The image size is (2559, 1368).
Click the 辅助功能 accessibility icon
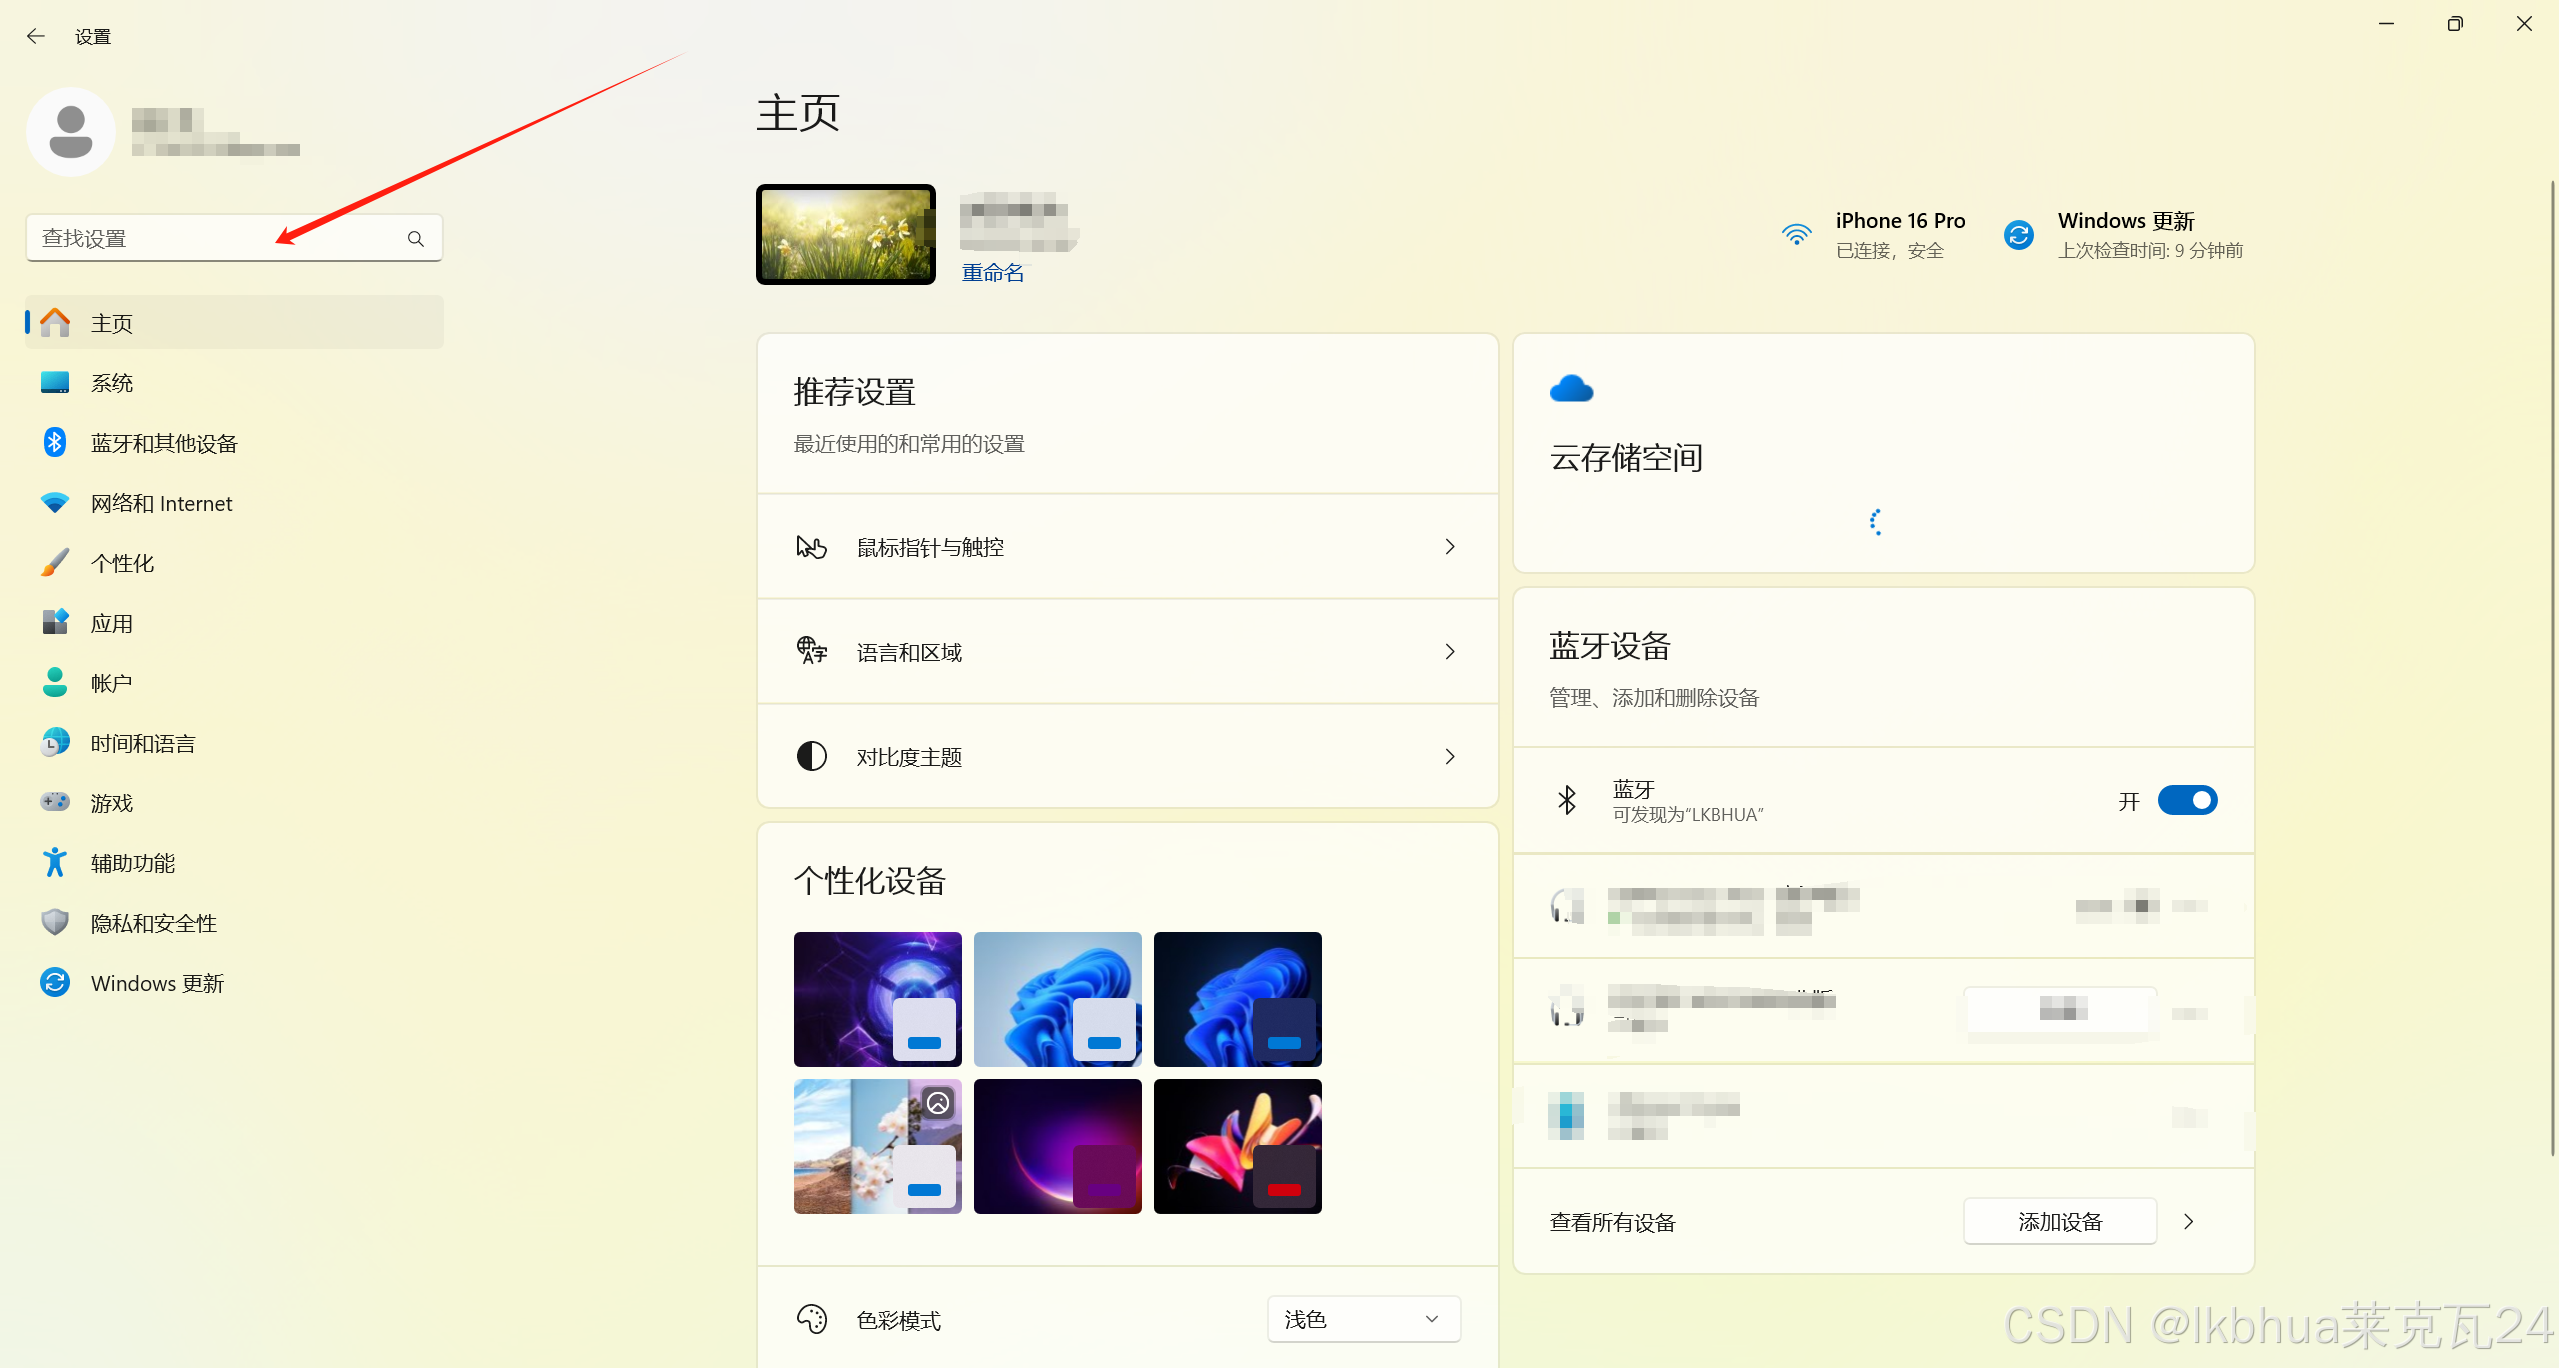point(55,862)
